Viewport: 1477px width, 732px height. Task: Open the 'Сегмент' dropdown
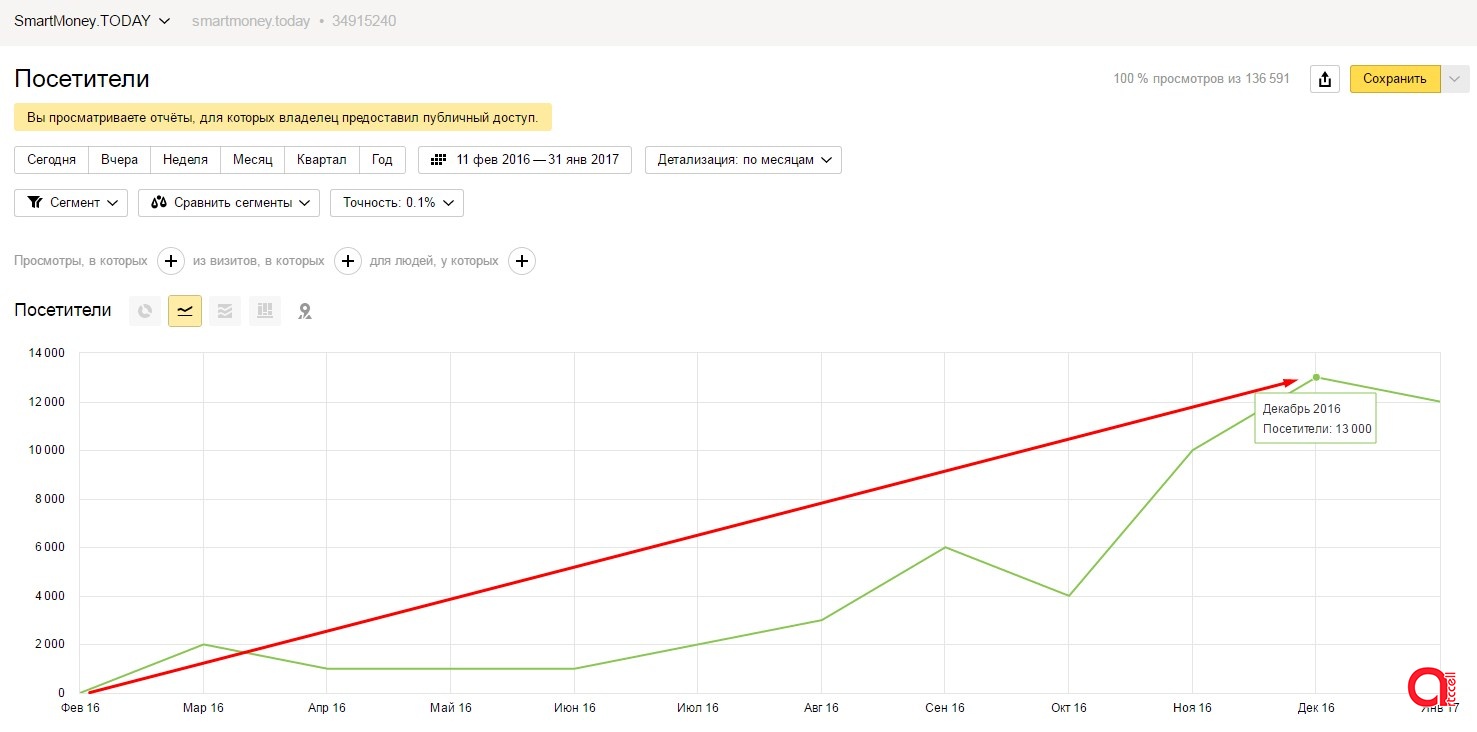pos(71,203)
